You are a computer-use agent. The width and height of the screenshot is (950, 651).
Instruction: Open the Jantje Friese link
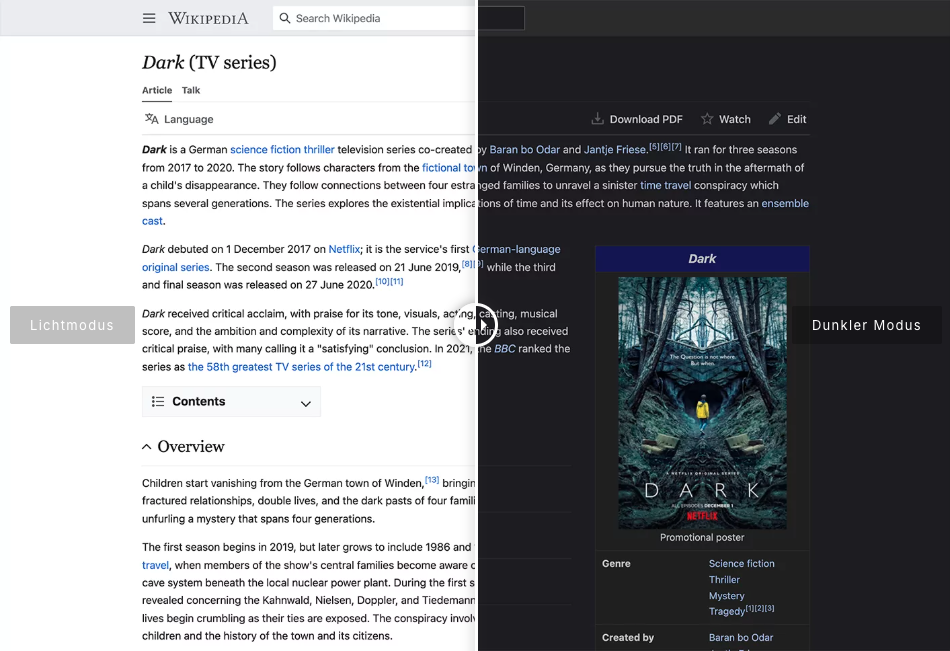click(614, 150)
